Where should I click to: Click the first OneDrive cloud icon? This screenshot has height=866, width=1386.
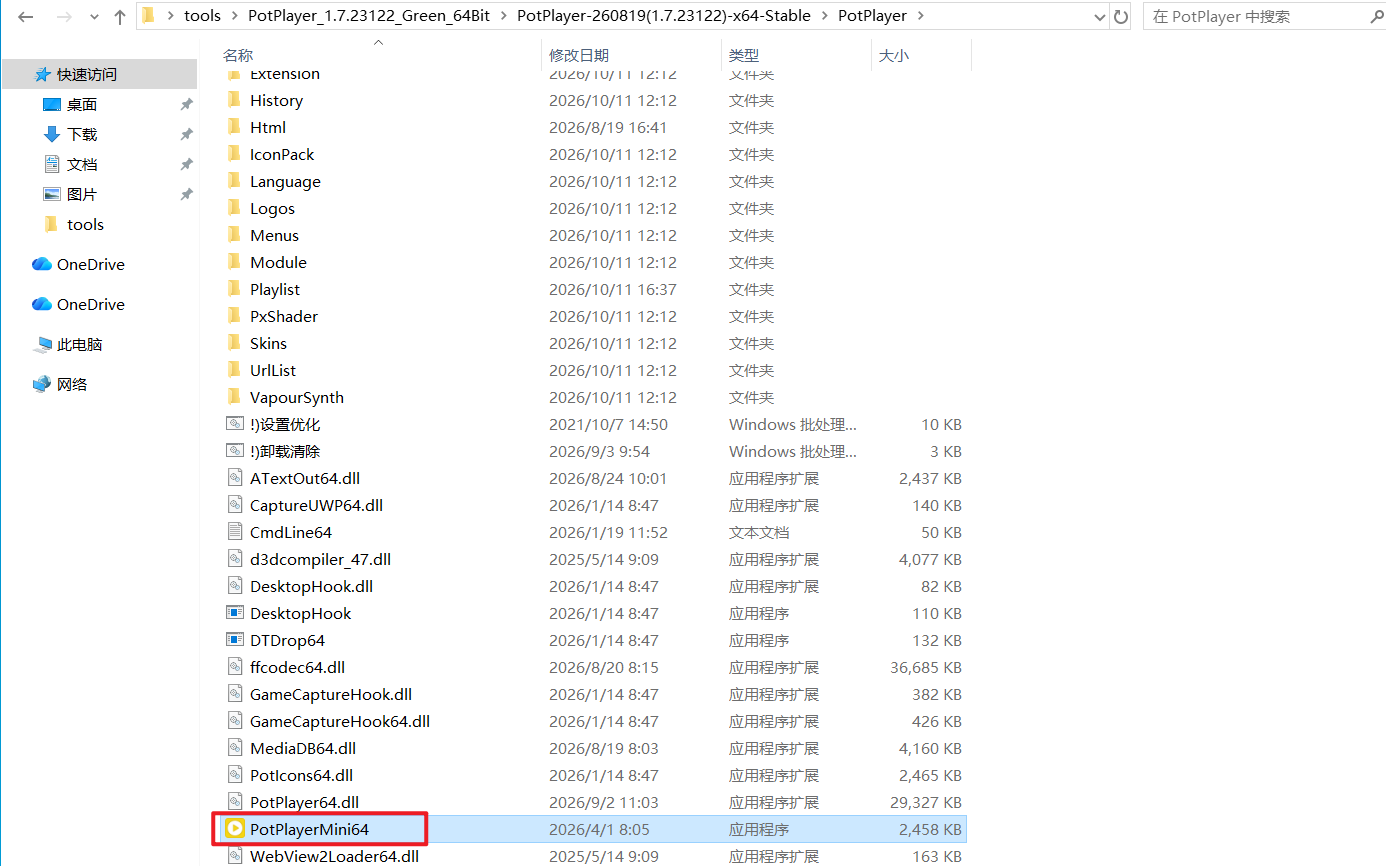pos(42,264)
